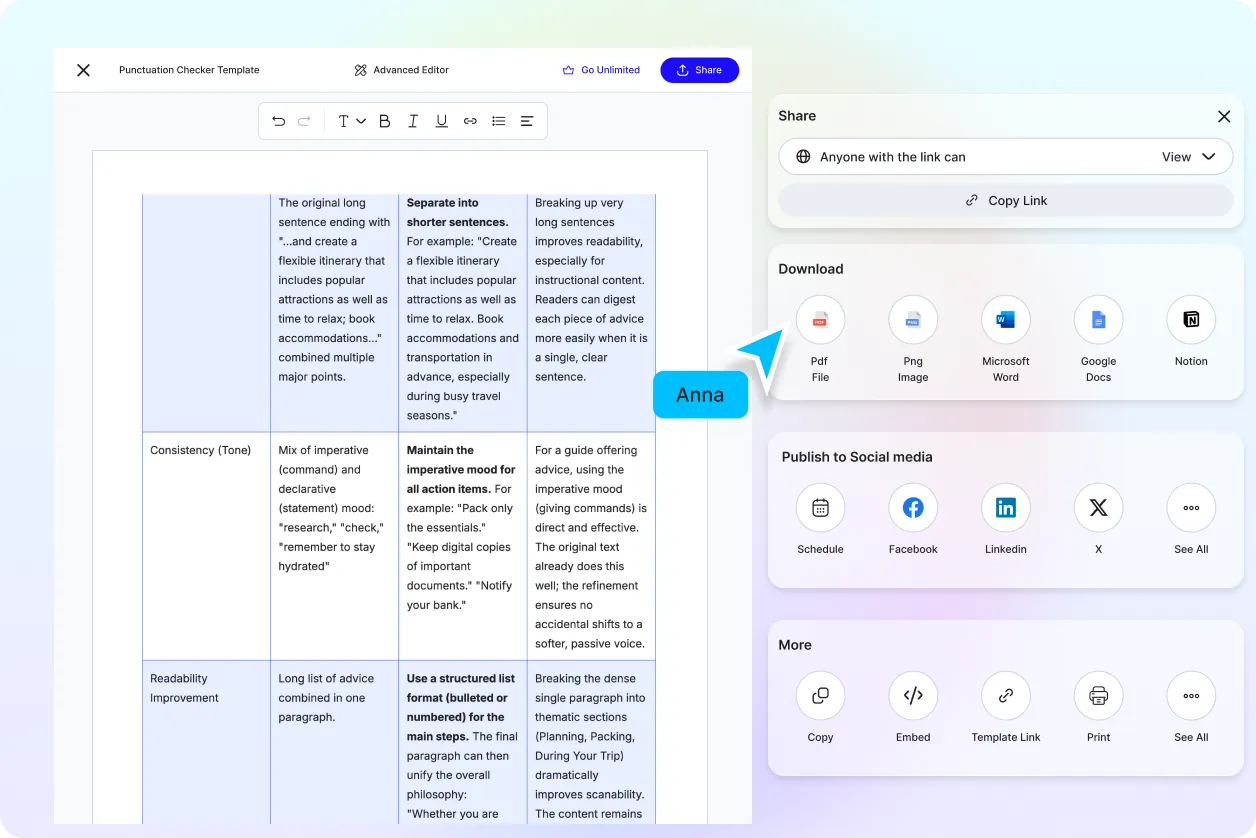Download as Microsoft Word

1006,320
